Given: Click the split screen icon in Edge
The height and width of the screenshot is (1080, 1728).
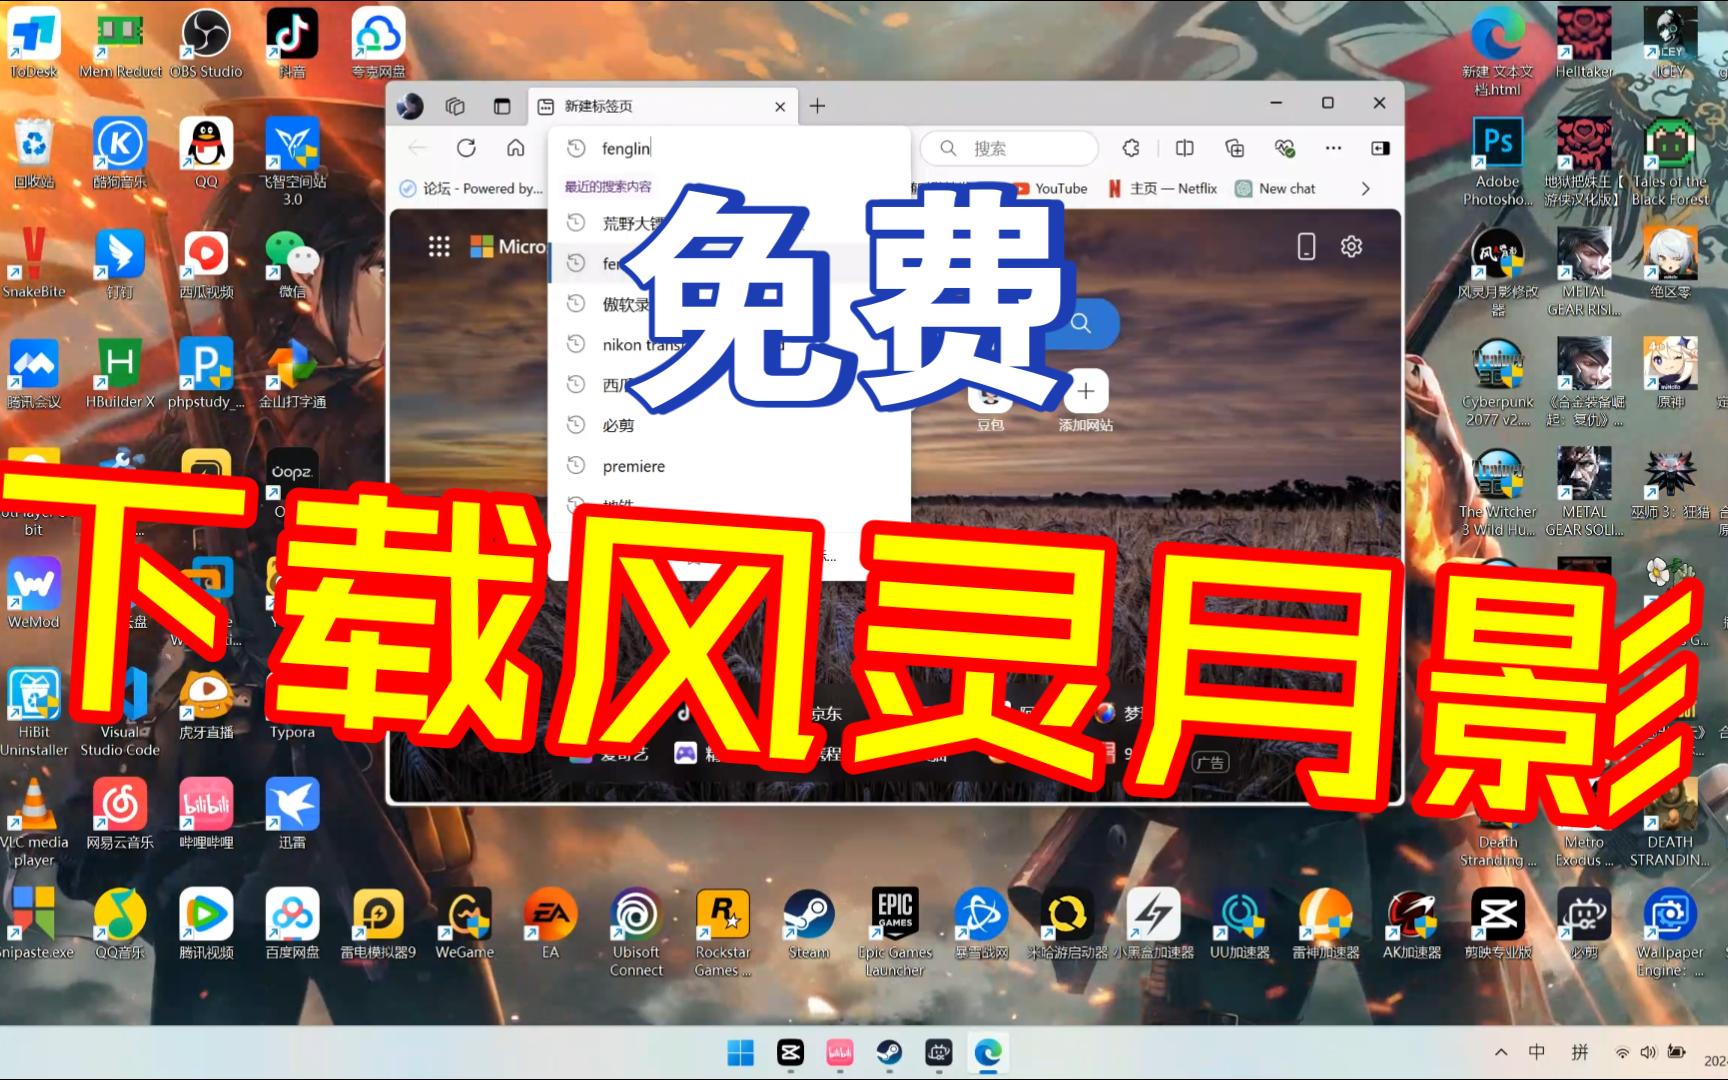Looking at the screenshot, I should (x=1184, y=147).
